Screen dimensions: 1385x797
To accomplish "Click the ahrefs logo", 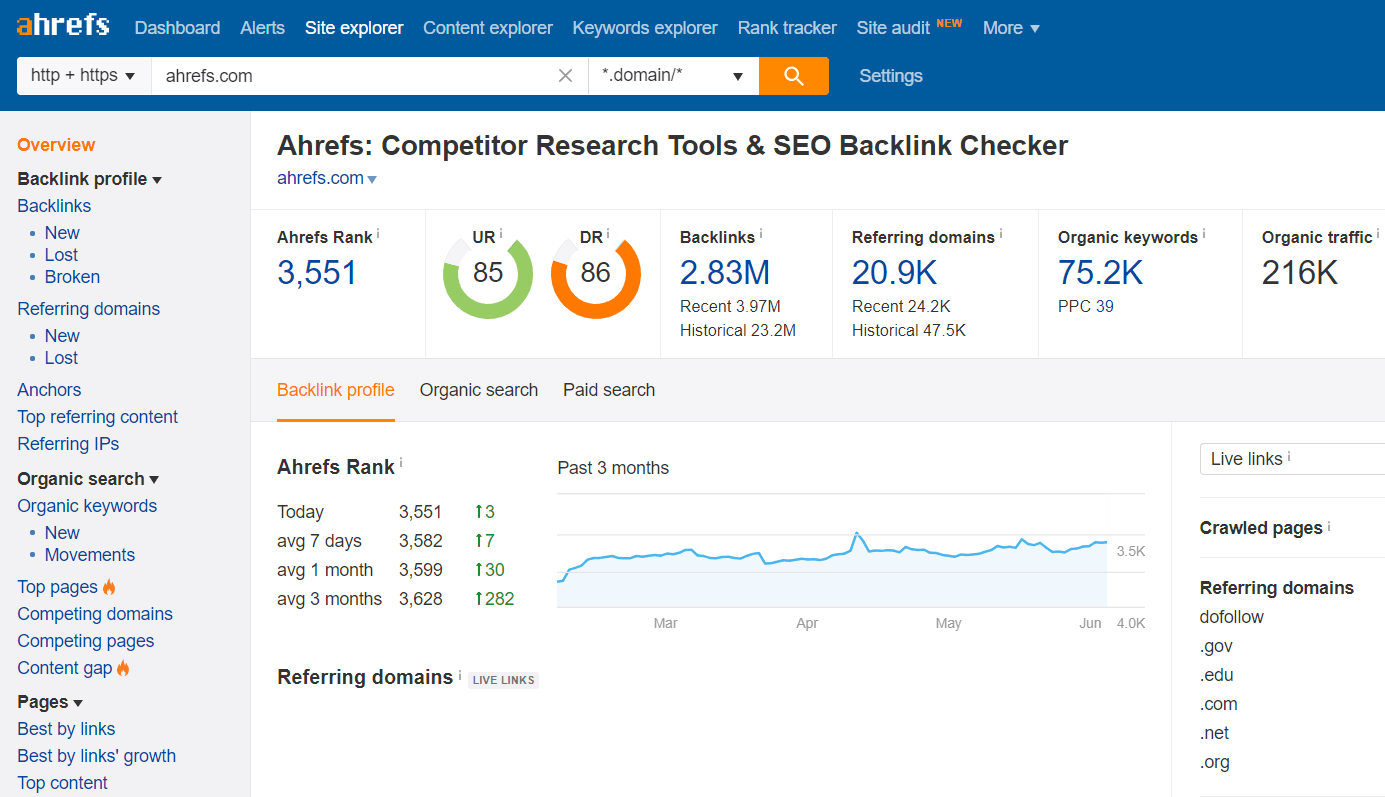I will [x=63, y=25].
